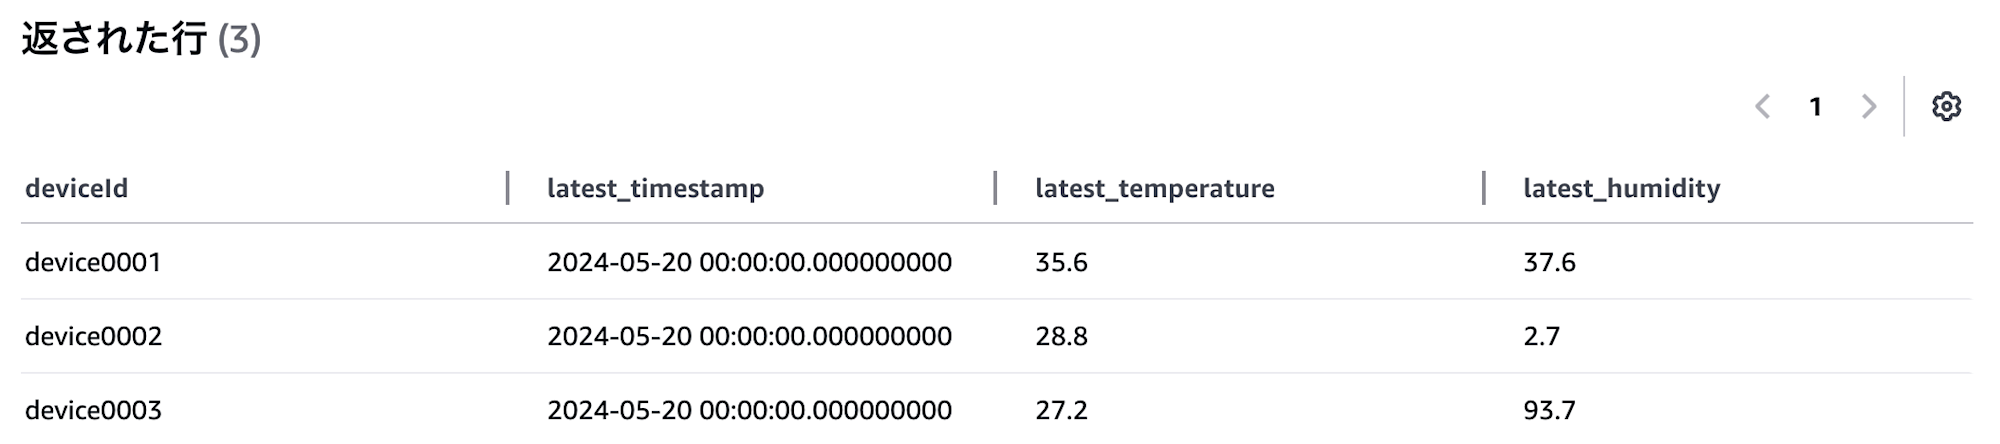Click the 返された行 (3) heading
This screenshot has width=2000, height=444.
141,39
